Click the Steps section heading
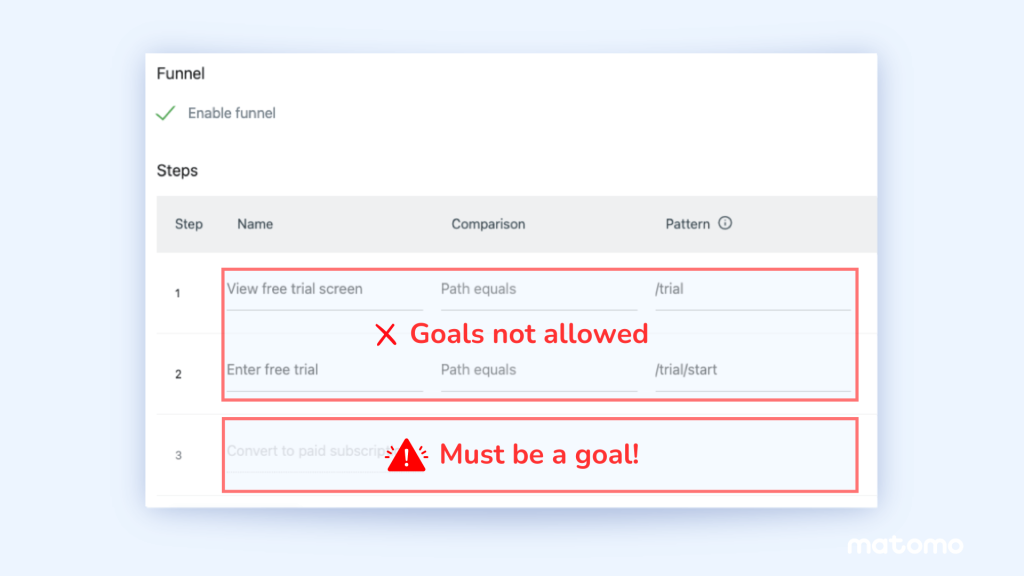Screen dimensions: 1024x576 pos(177,170)
